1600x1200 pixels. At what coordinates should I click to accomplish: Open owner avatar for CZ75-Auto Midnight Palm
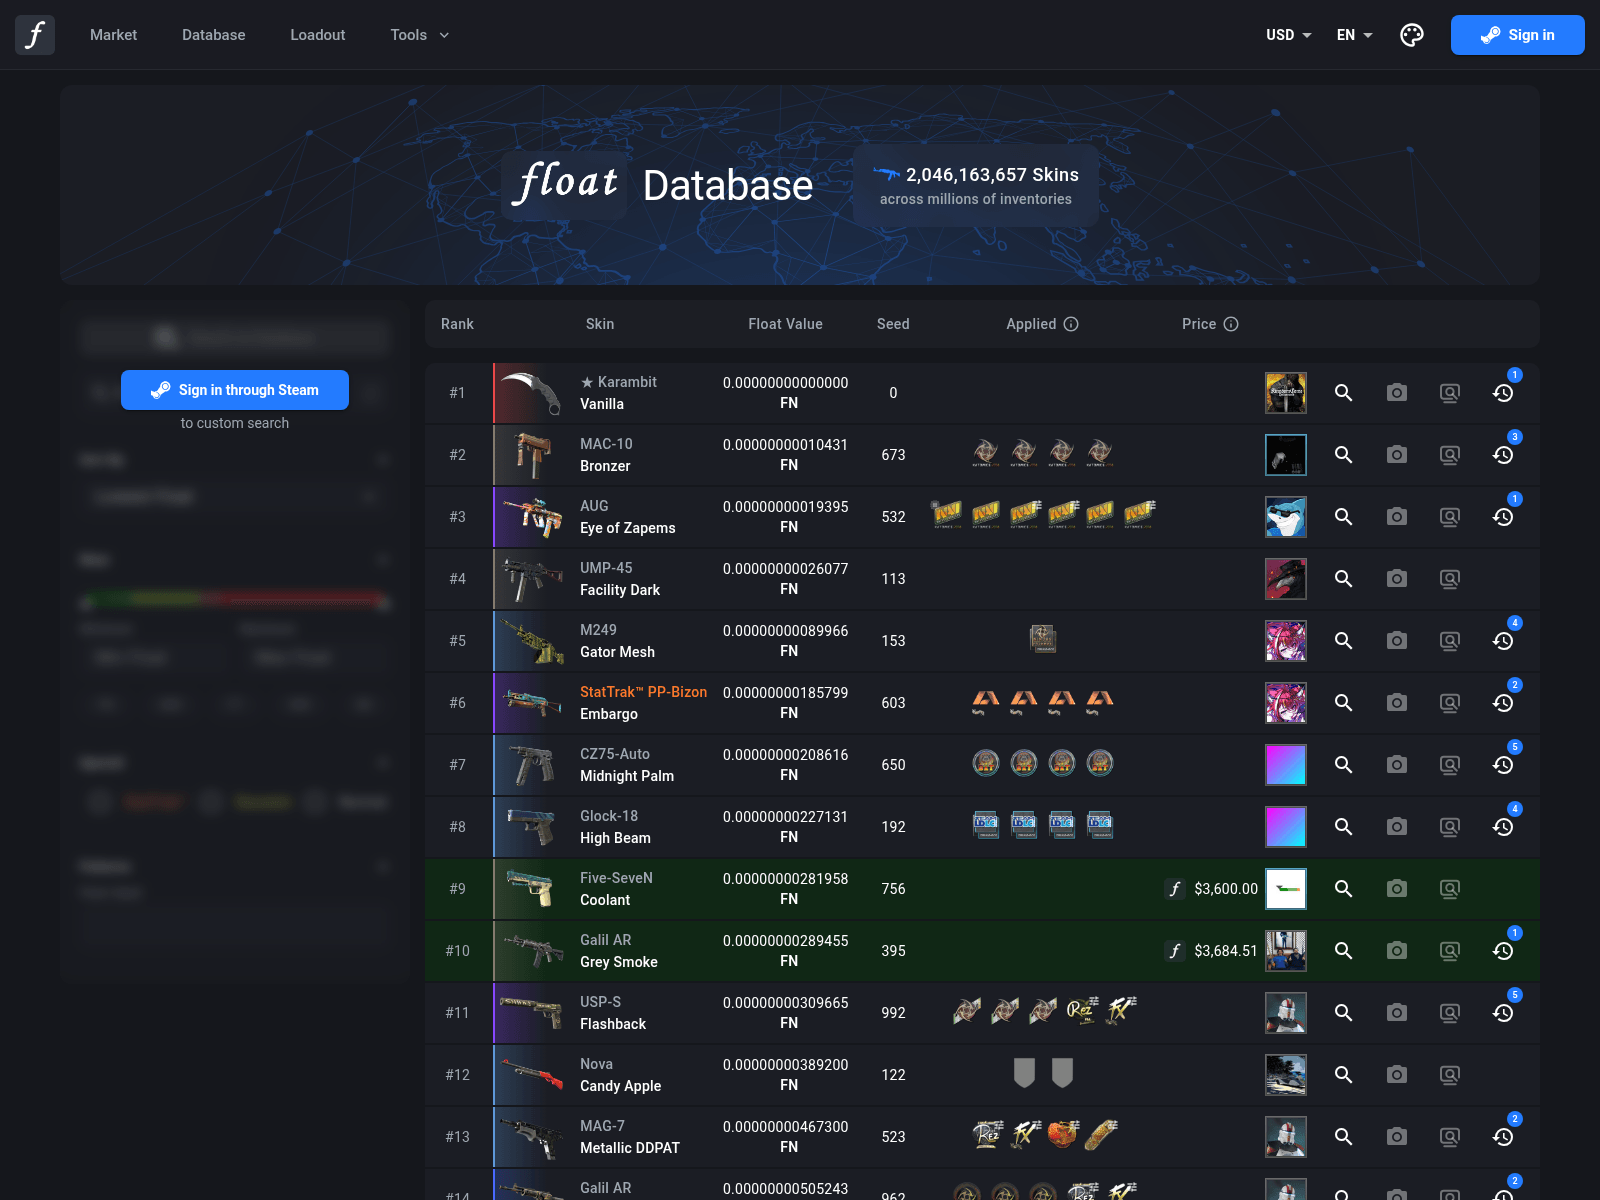[1286, 765]
